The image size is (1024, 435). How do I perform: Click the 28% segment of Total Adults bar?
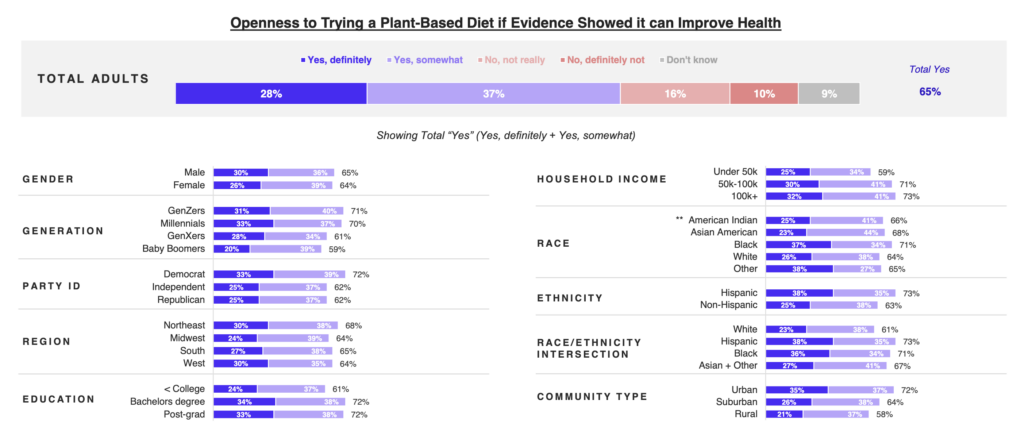(271, 93)
